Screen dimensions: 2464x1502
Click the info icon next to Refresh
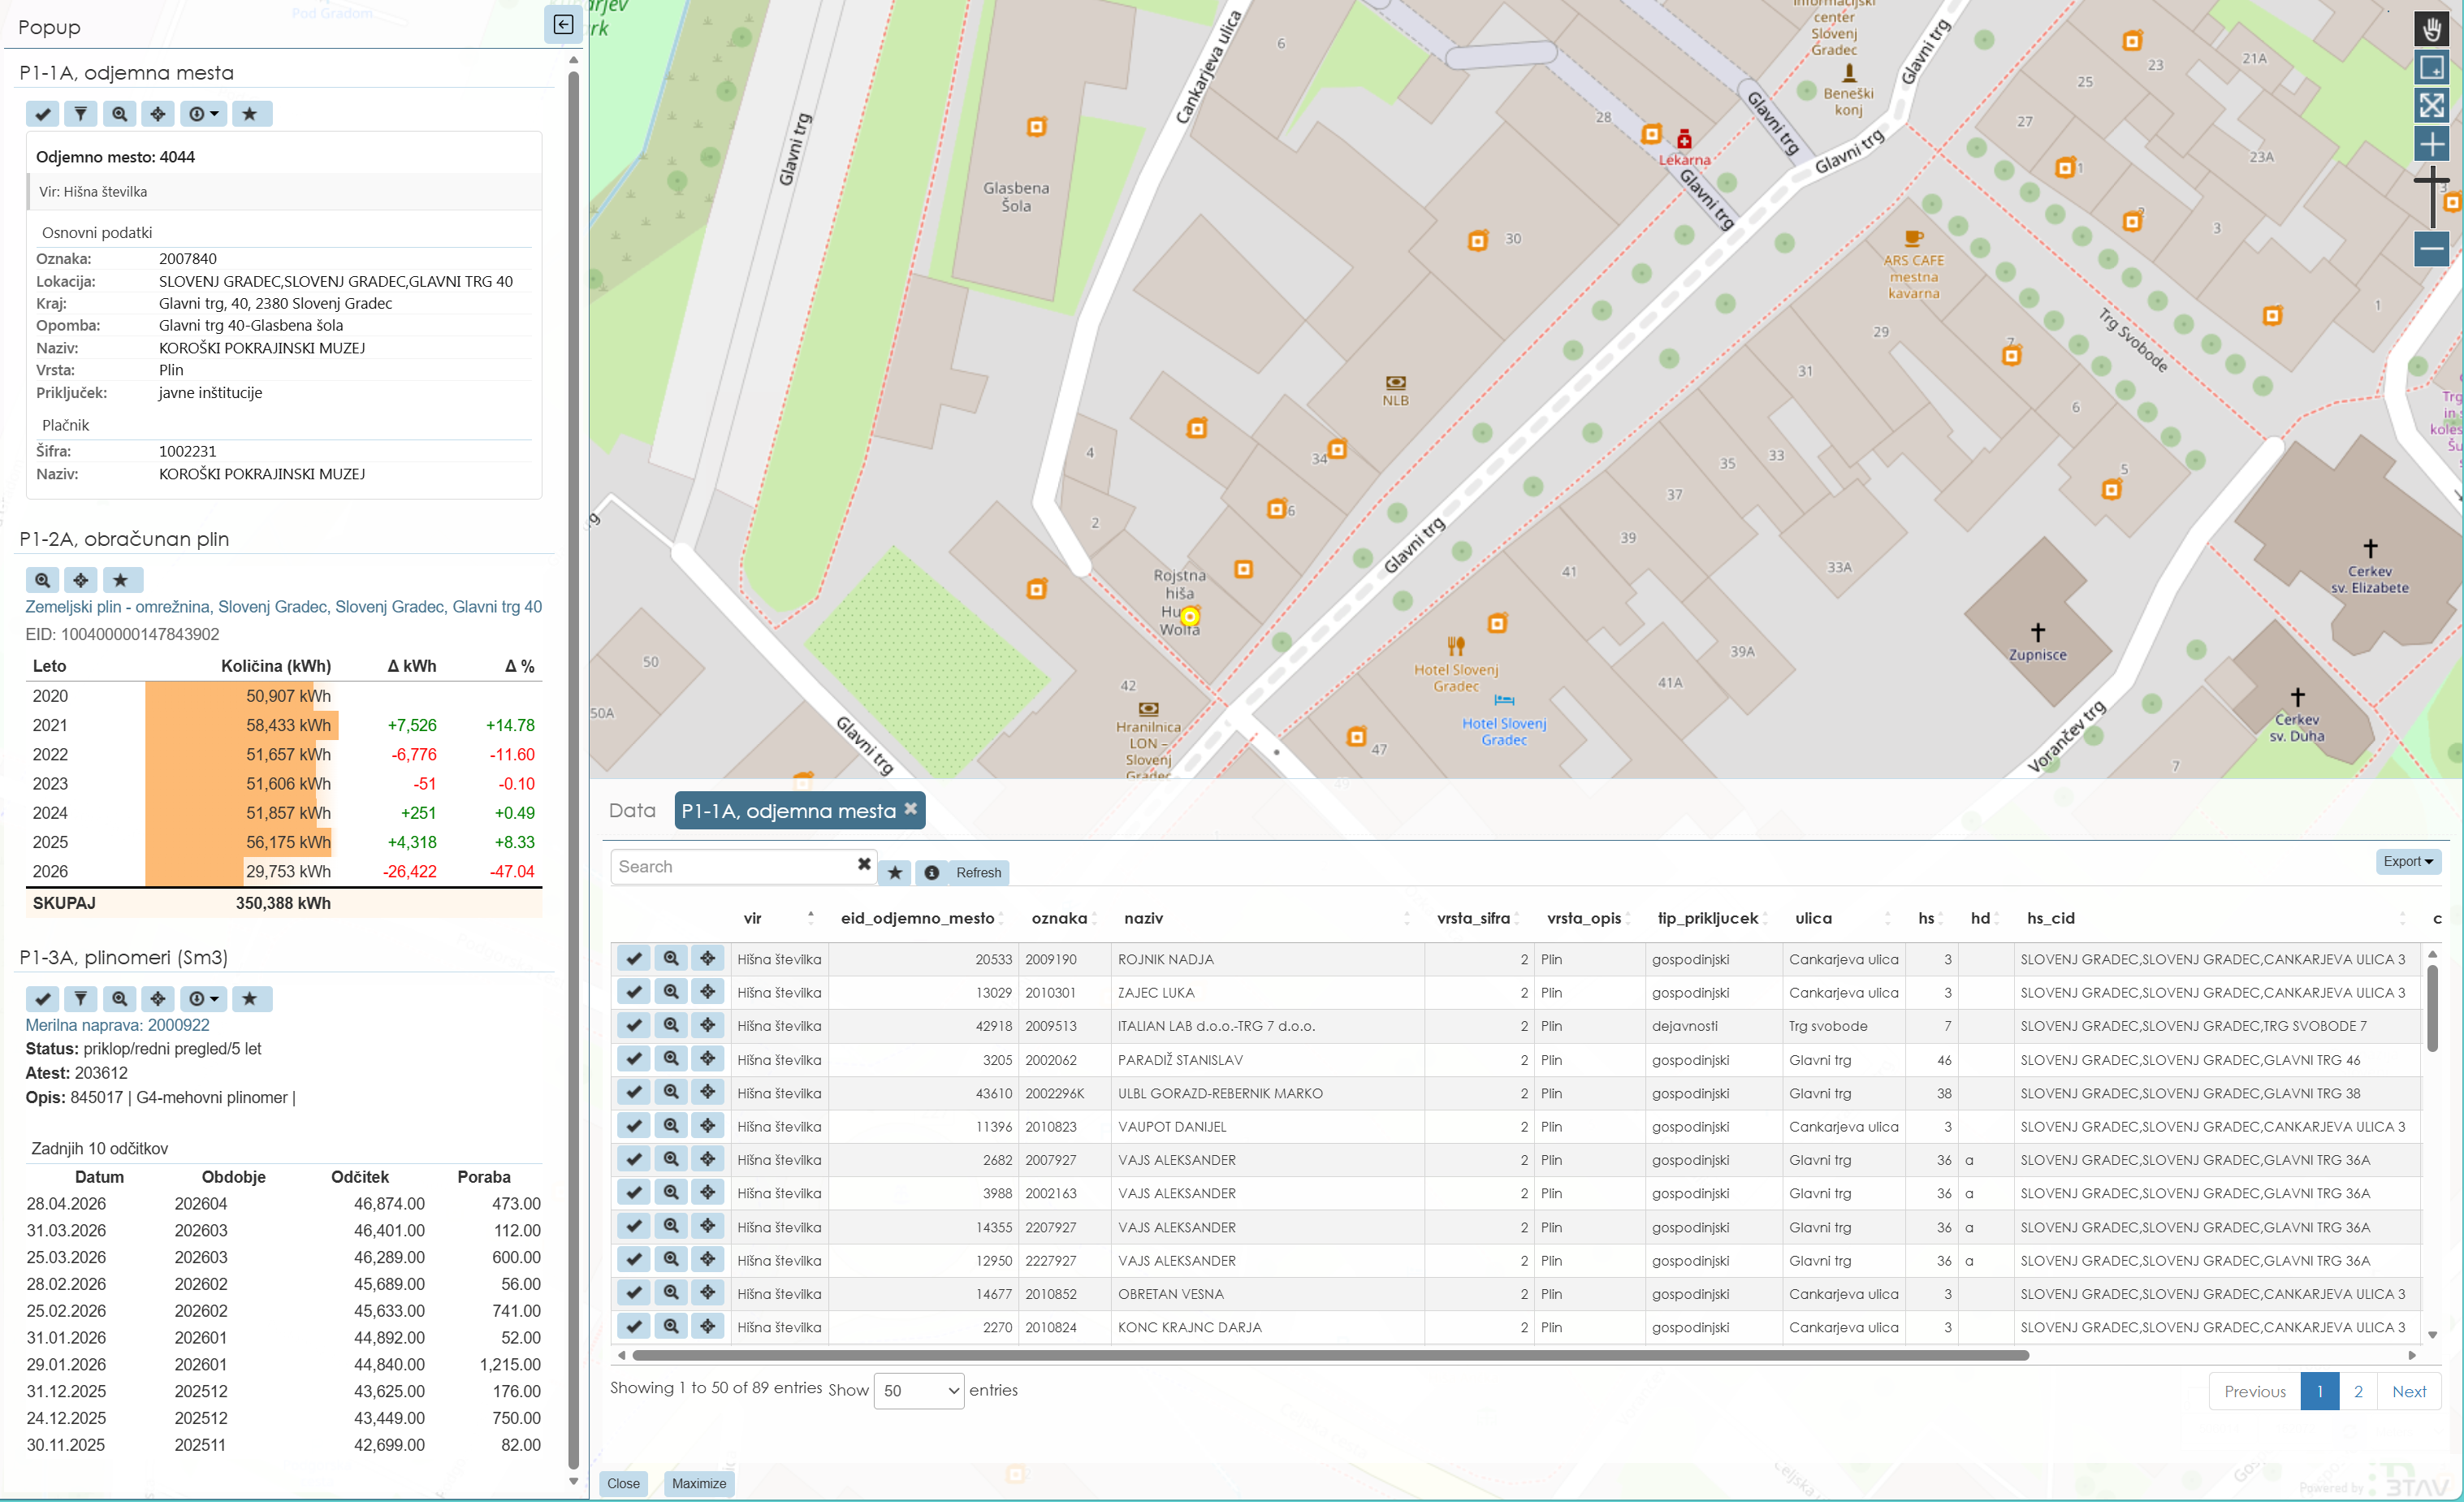(931, 872)
